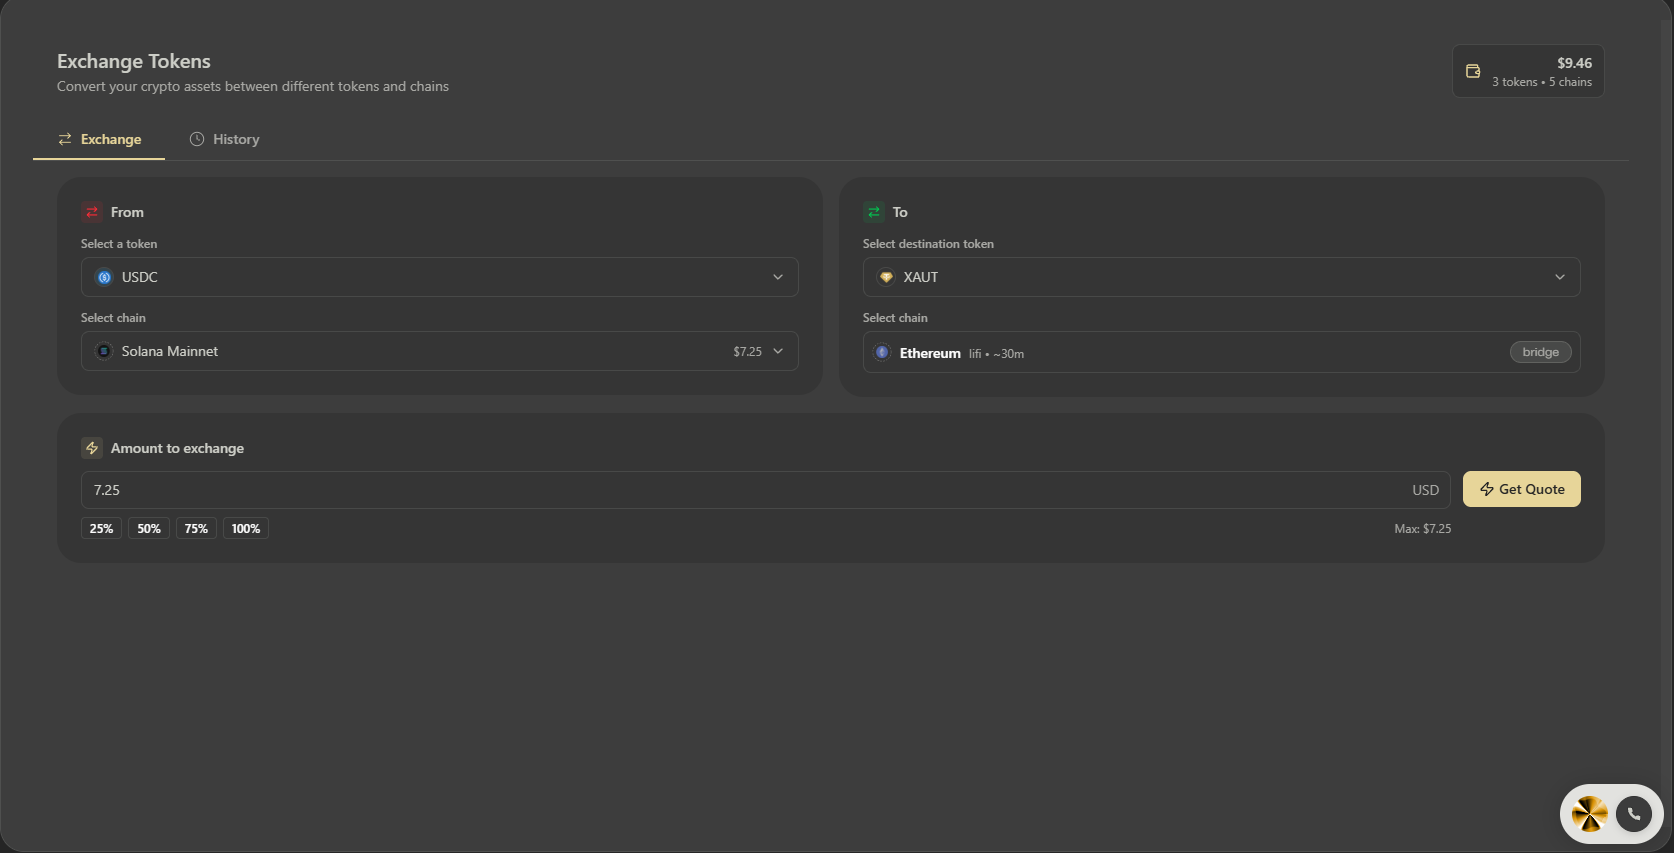The image size is (1674, 853).
Task: Click the amount input field showing 7.25
Action: click(765, 490)
